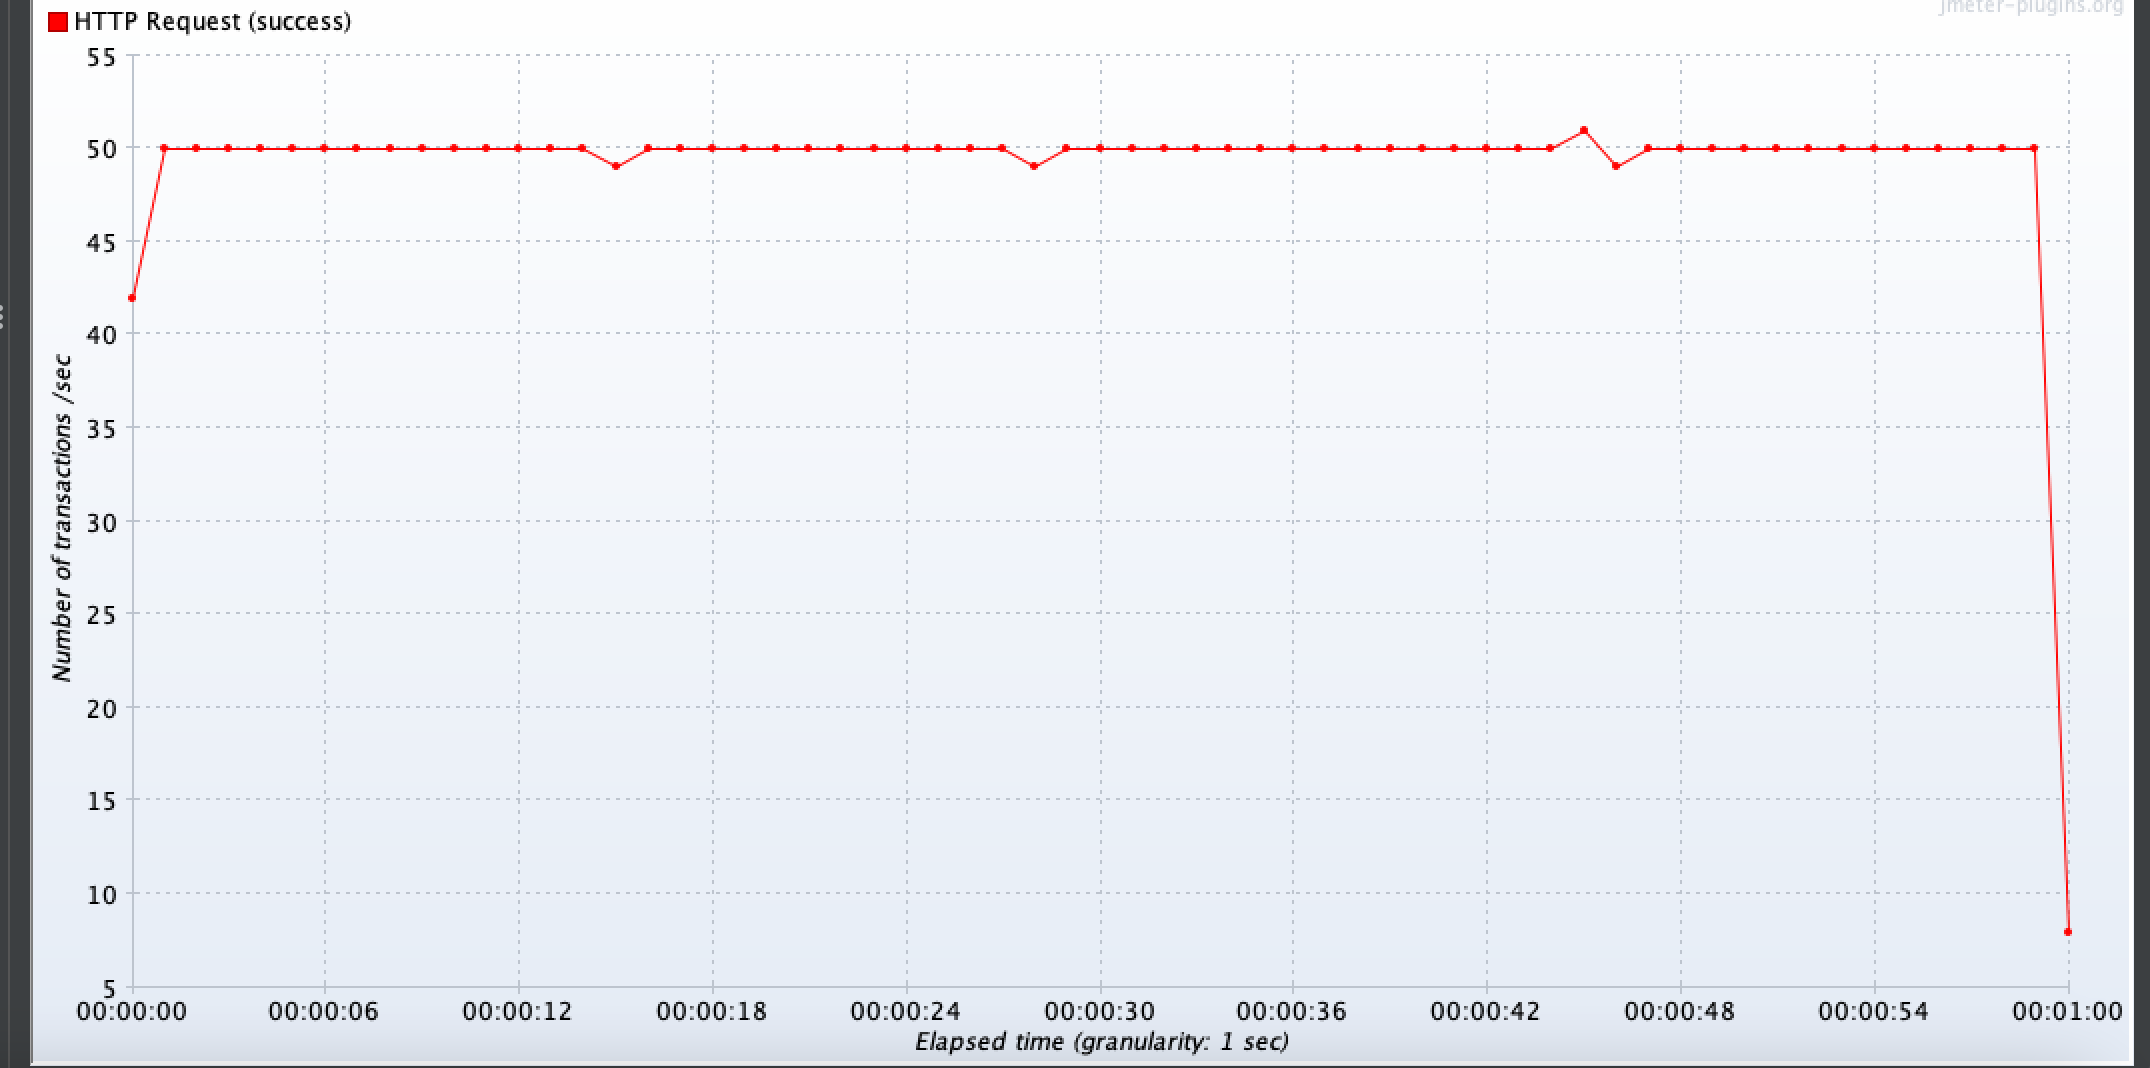Click the x-axis label "00:00:00"

(132, 1011)
